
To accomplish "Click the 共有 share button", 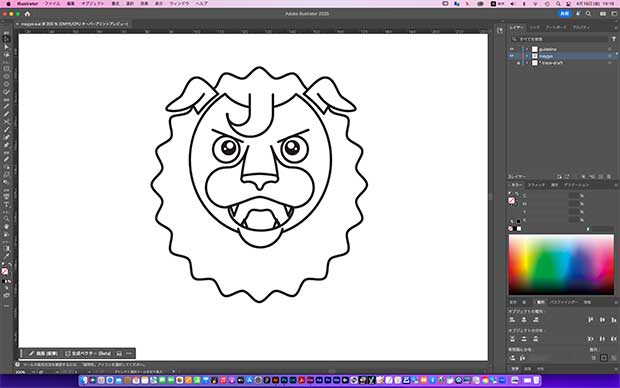I will [565, 14].
